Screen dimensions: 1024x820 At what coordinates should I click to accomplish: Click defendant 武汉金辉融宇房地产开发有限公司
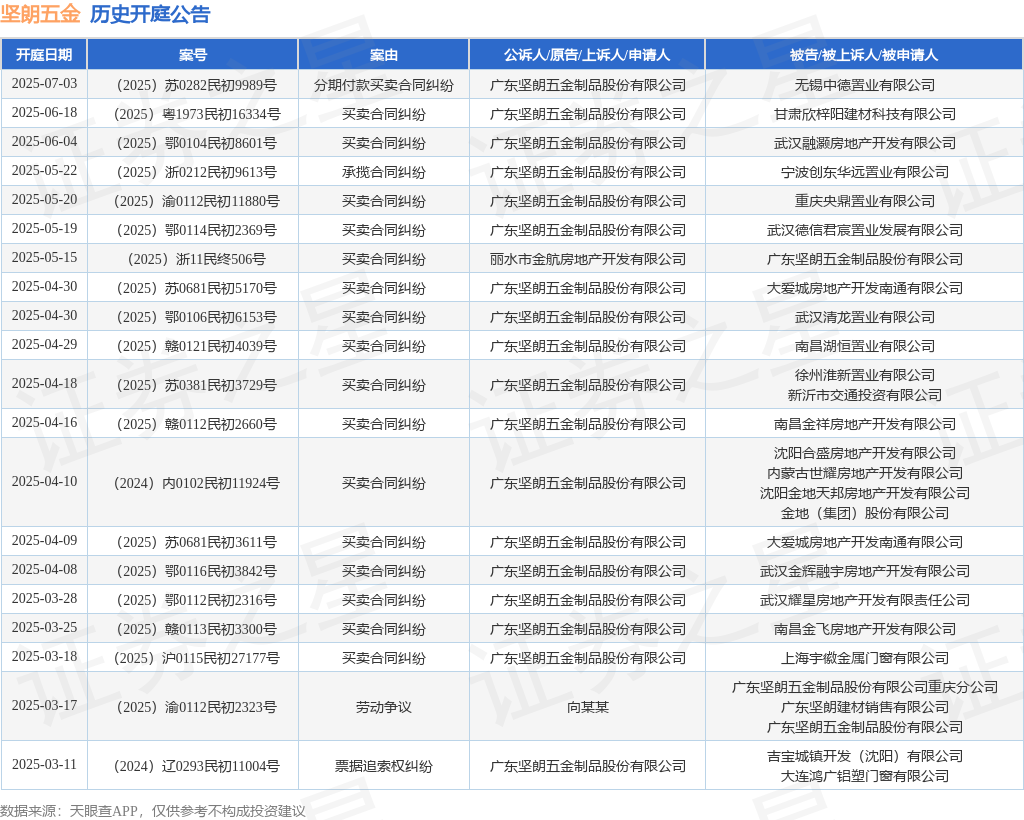[865, 571]
